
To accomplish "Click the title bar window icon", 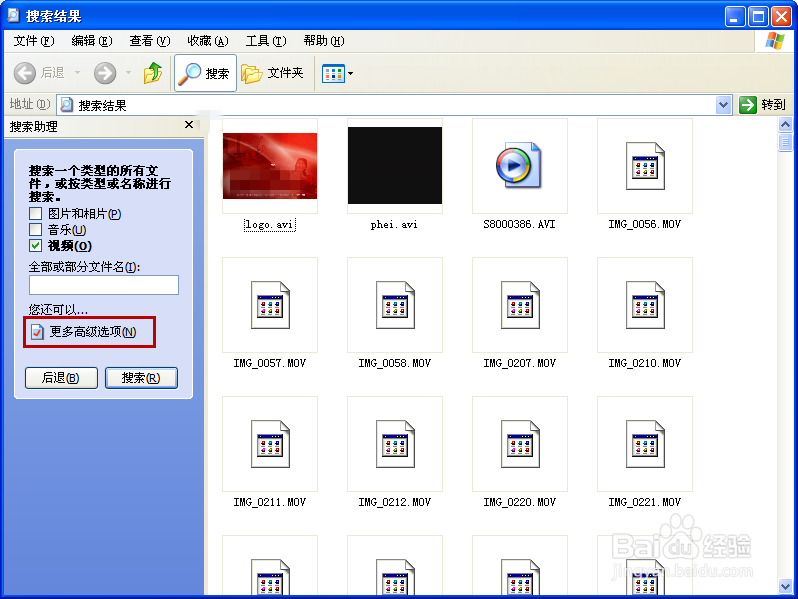I will coord(13,16).
